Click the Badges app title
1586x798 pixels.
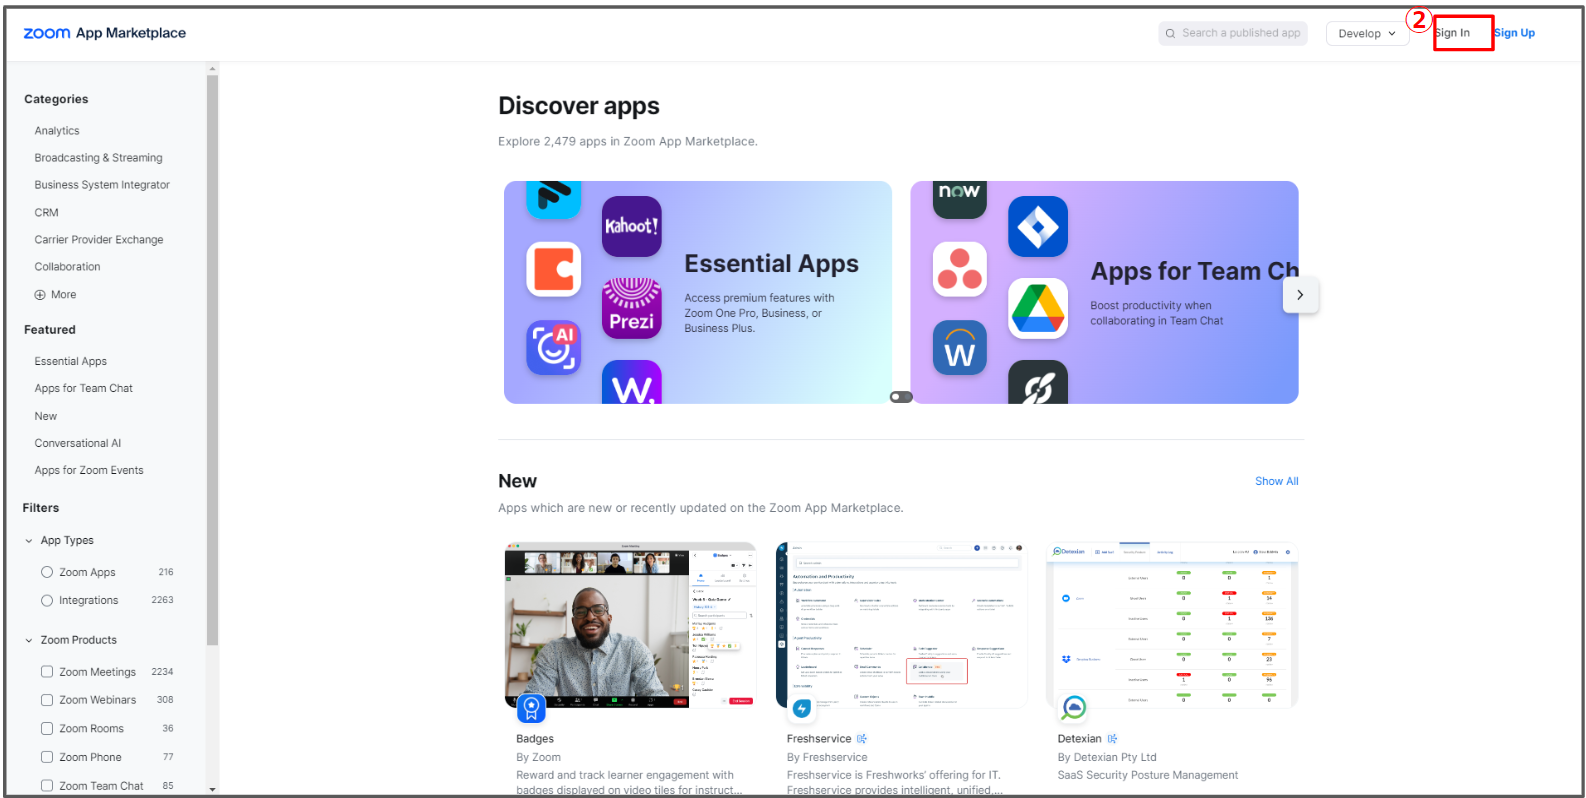[x=535, y=739]
